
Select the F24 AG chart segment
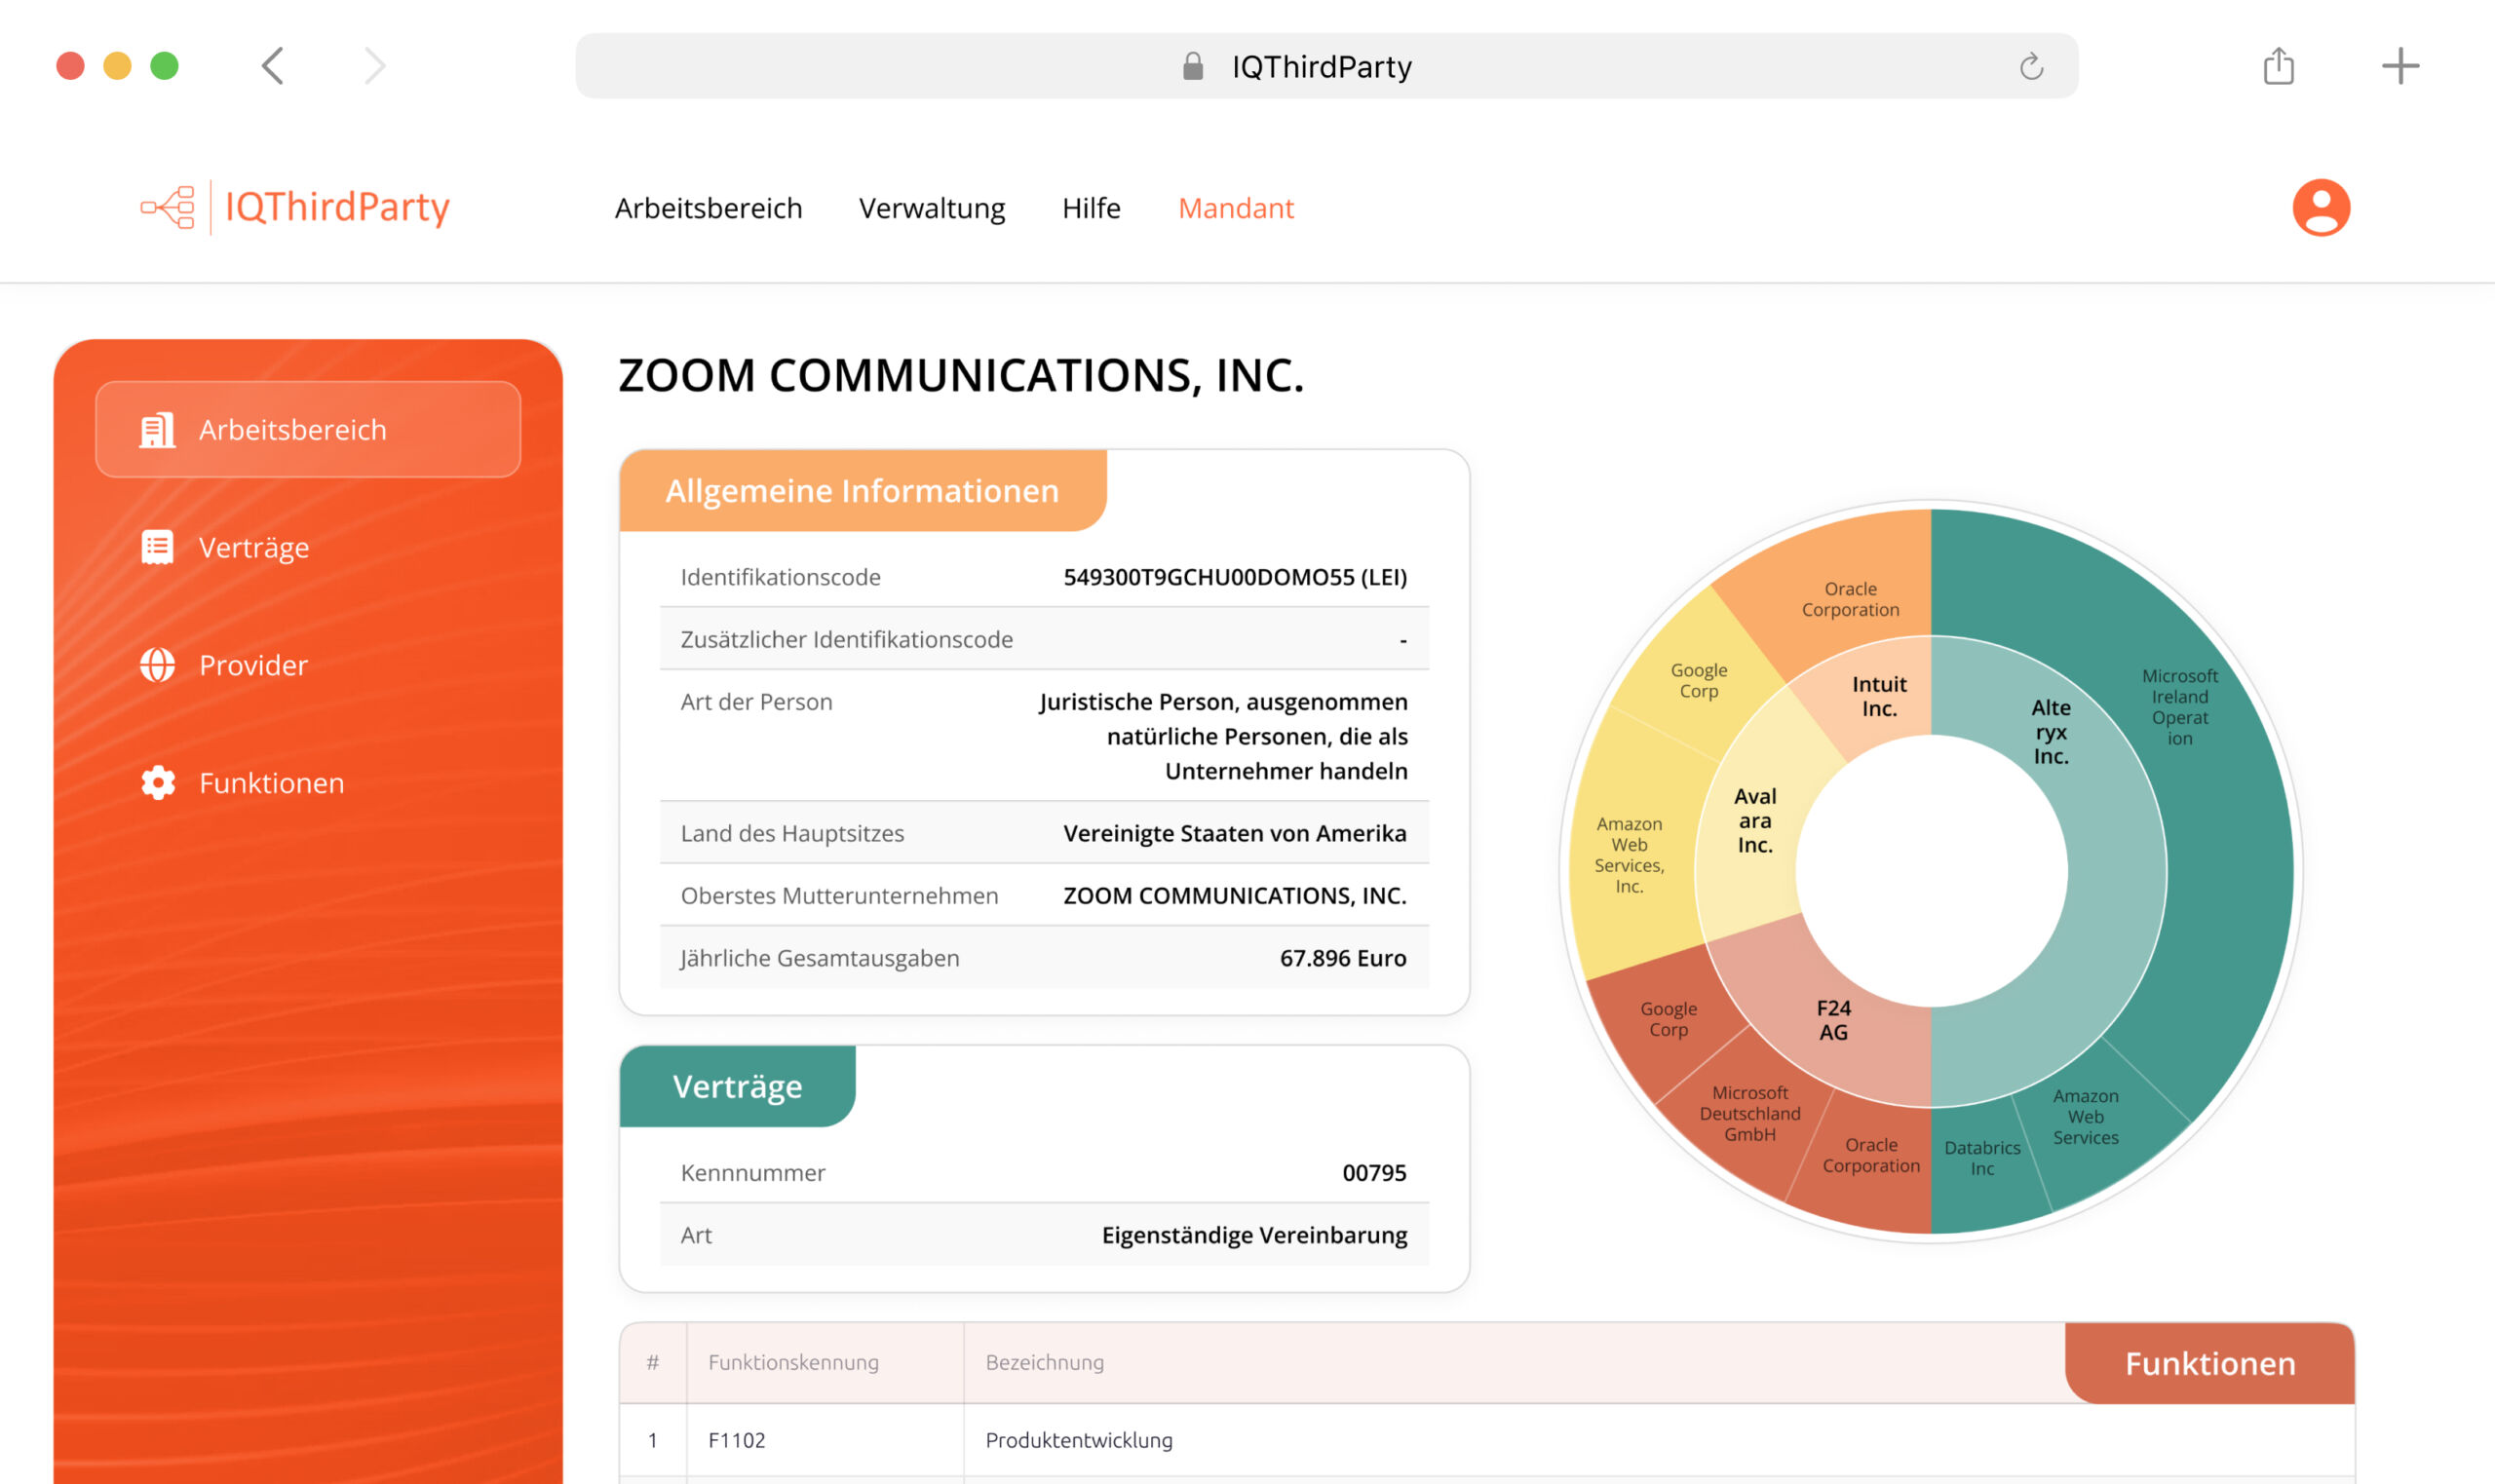(x=1832, y=1020)
